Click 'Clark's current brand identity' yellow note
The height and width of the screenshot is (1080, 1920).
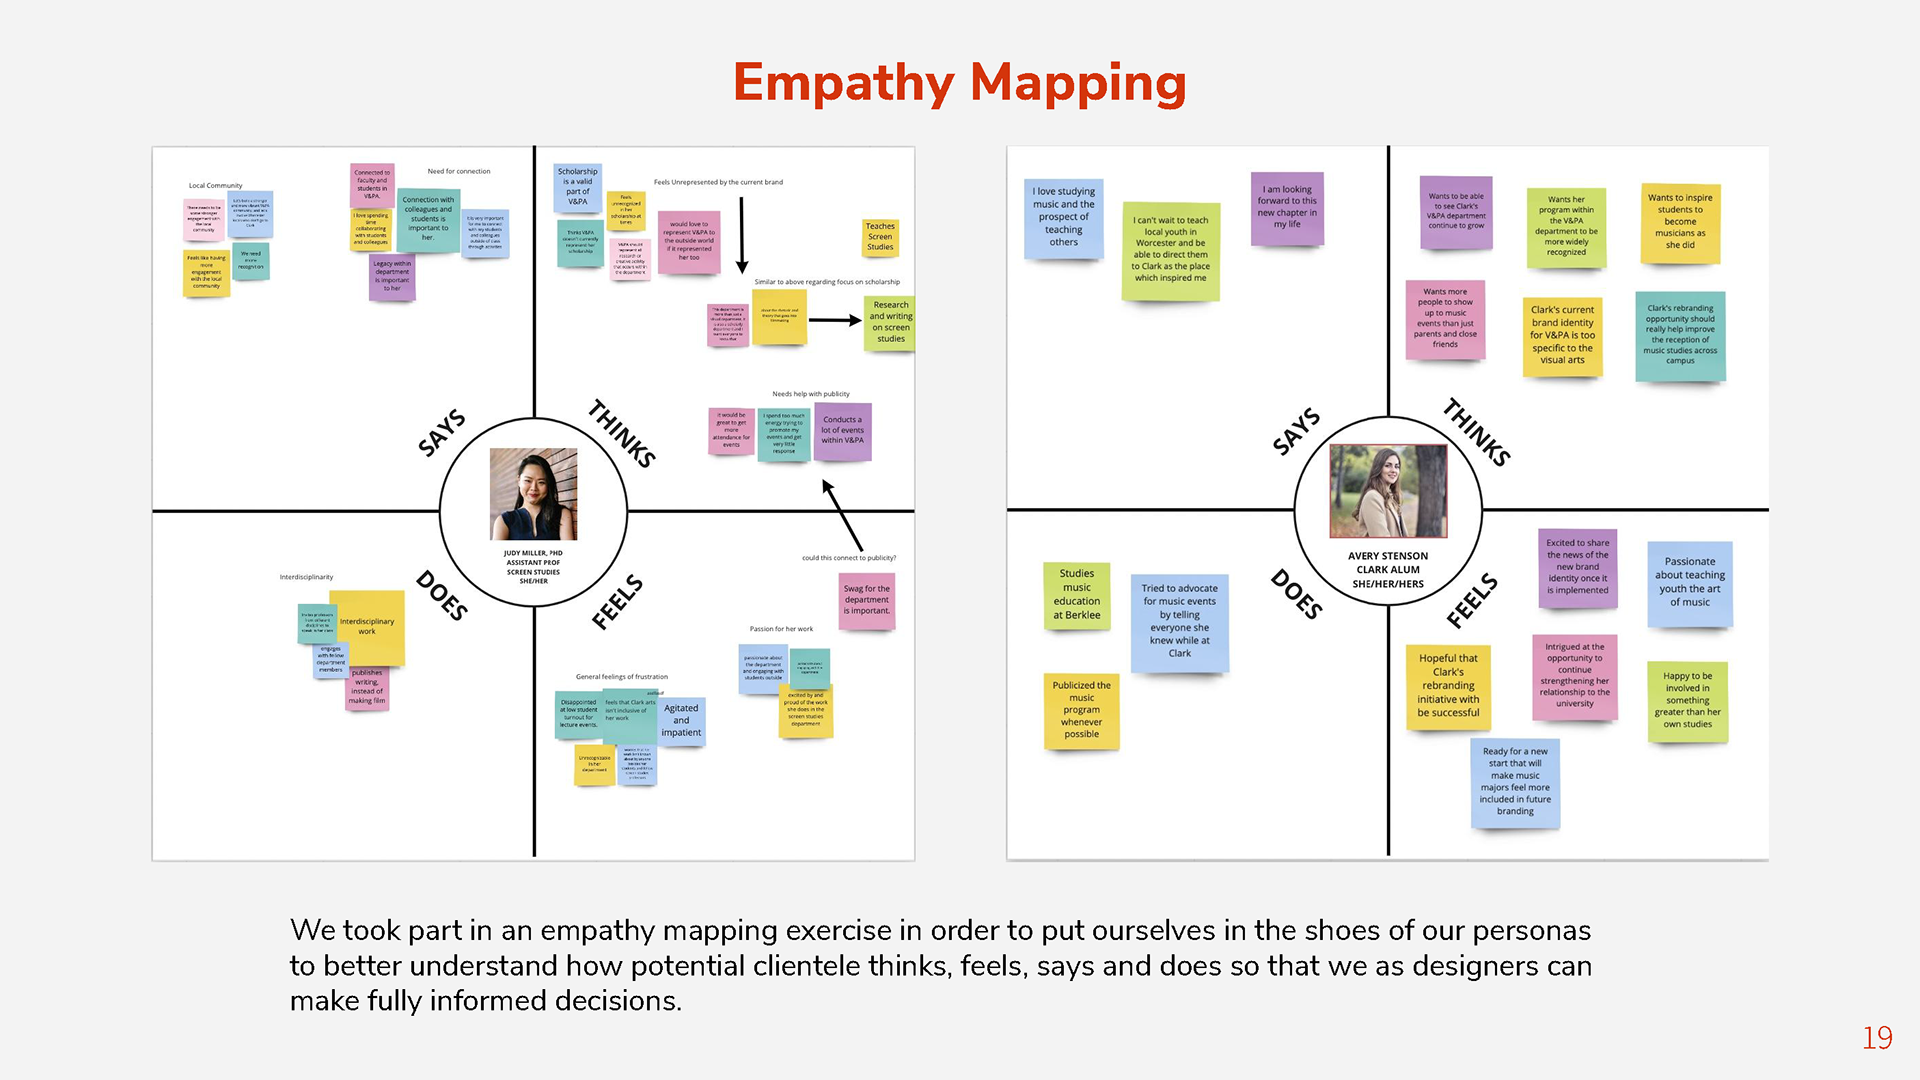(1562, 335)
